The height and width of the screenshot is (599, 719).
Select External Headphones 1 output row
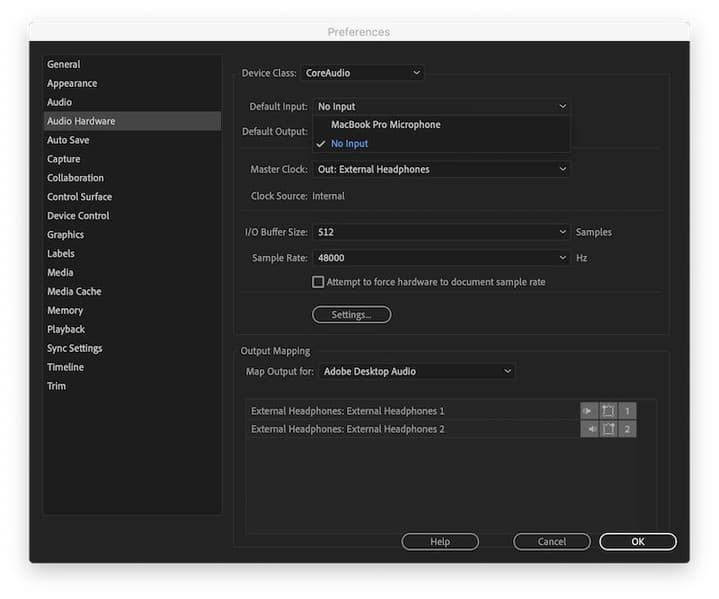tap(348, 411)
